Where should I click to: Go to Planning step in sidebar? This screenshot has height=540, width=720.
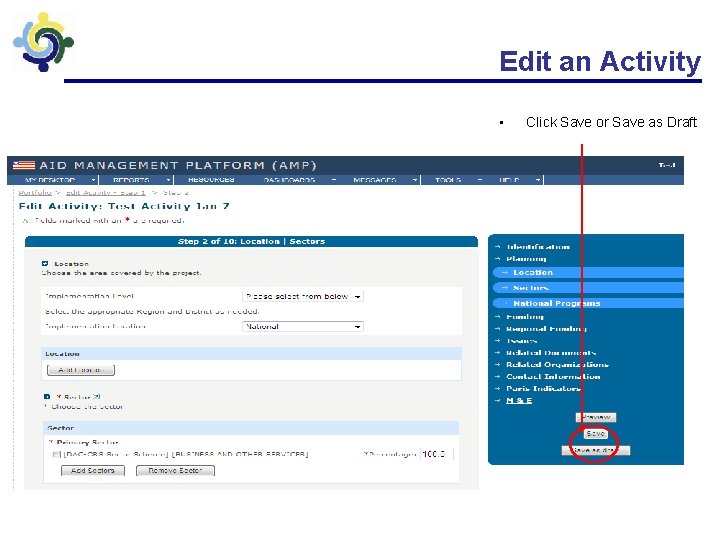[526, 259]
